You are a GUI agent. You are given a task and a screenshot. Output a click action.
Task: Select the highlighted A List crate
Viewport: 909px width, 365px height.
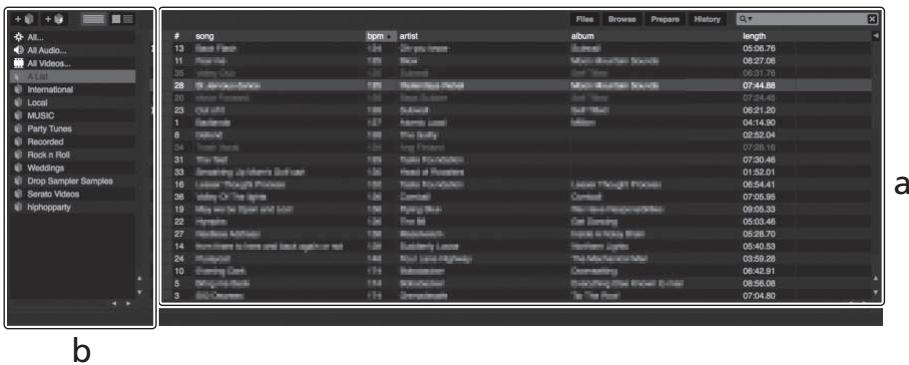(73, 76)
